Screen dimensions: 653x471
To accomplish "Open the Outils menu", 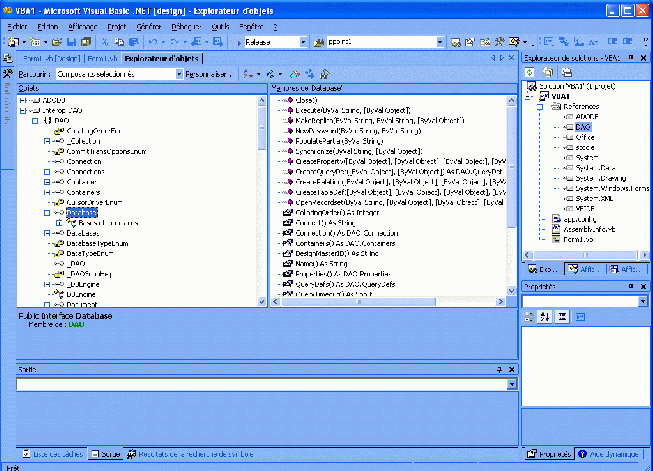I will [x=220, y=27].
